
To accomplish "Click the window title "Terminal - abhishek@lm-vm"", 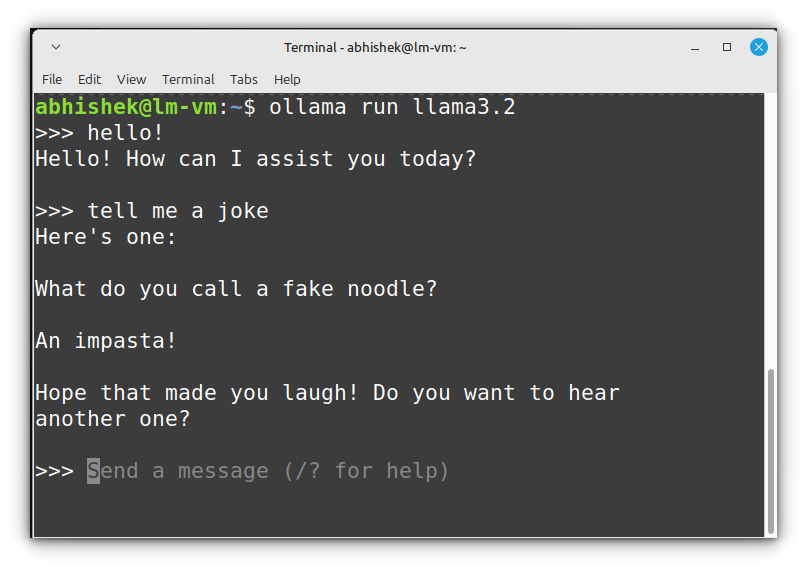I will point(375,47).
